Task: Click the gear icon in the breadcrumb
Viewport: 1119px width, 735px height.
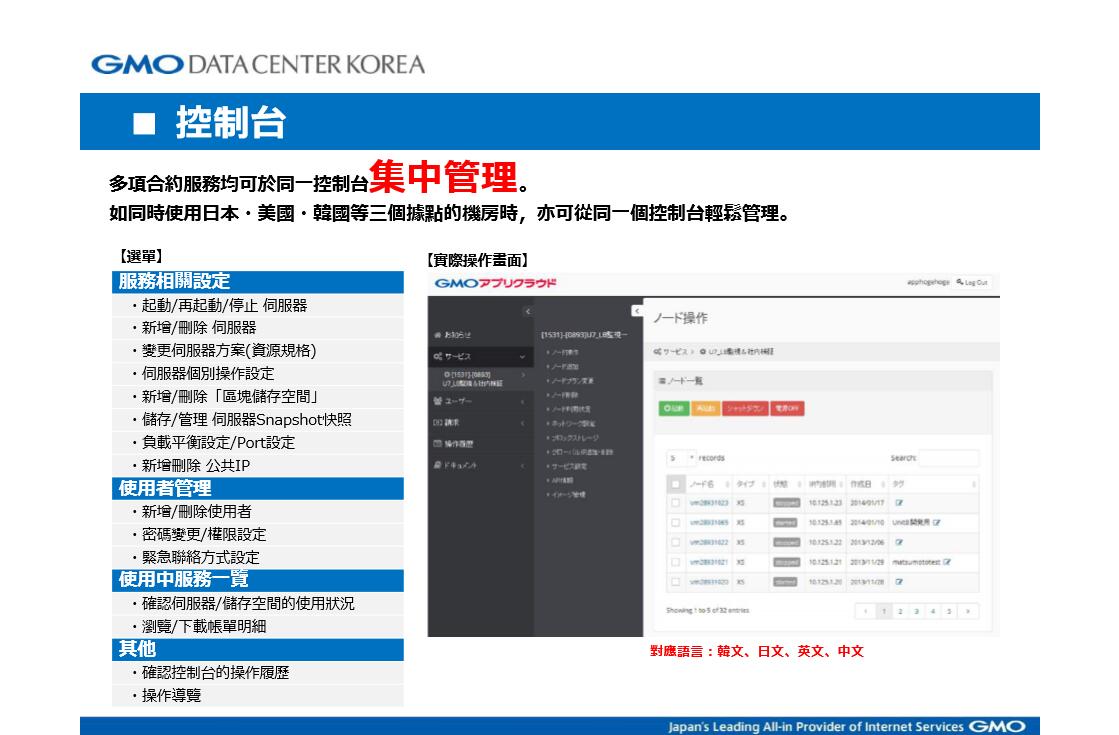Action: pyautogui.click(x=702, y=352)
